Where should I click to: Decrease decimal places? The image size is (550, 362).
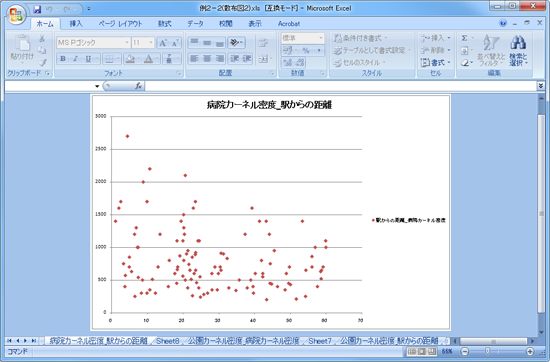pos(300,63)
